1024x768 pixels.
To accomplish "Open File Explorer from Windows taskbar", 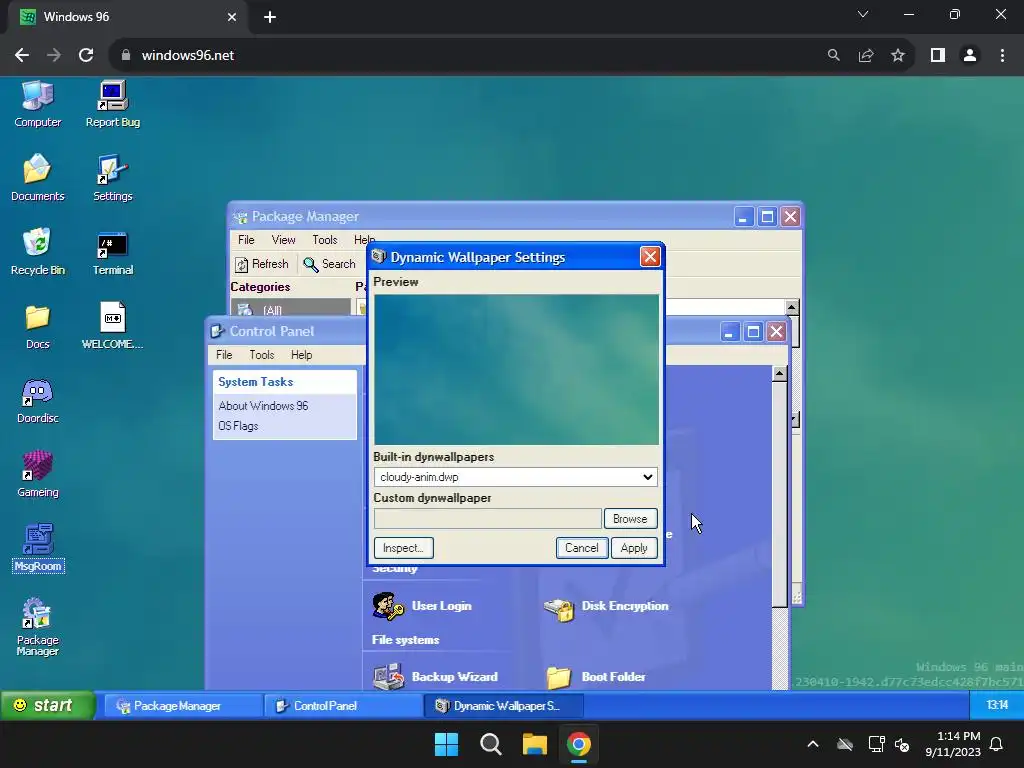I will coord(534,744).
